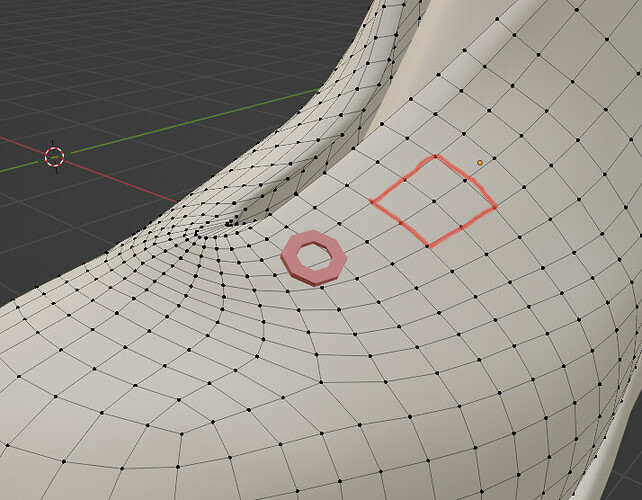The height and width of the screenshot is (500, 642).
Task: Select the vertex at the red square's top corner
Action: click(436, 156)
